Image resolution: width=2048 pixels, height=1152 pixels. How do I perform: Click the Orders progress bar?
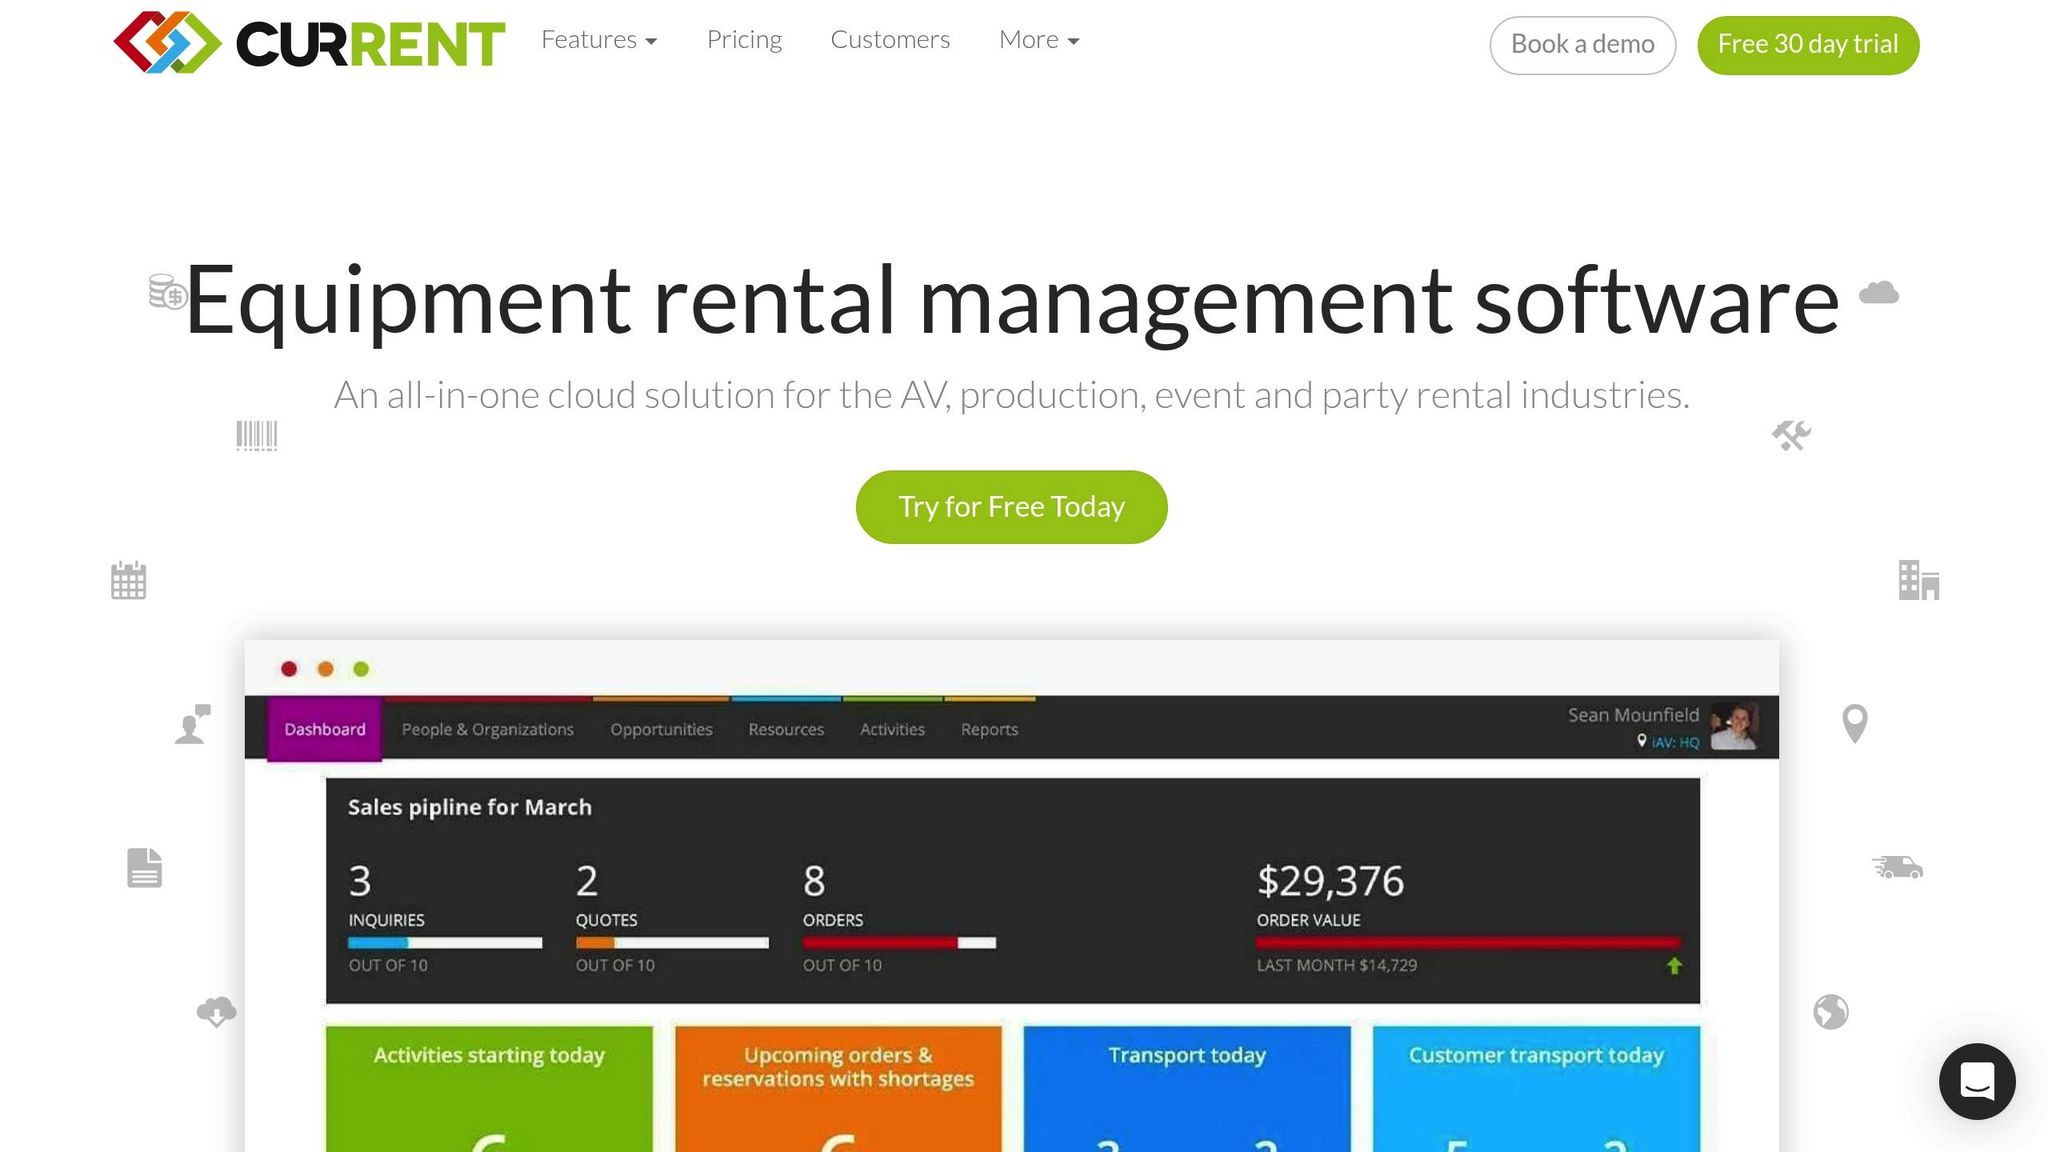899,943
